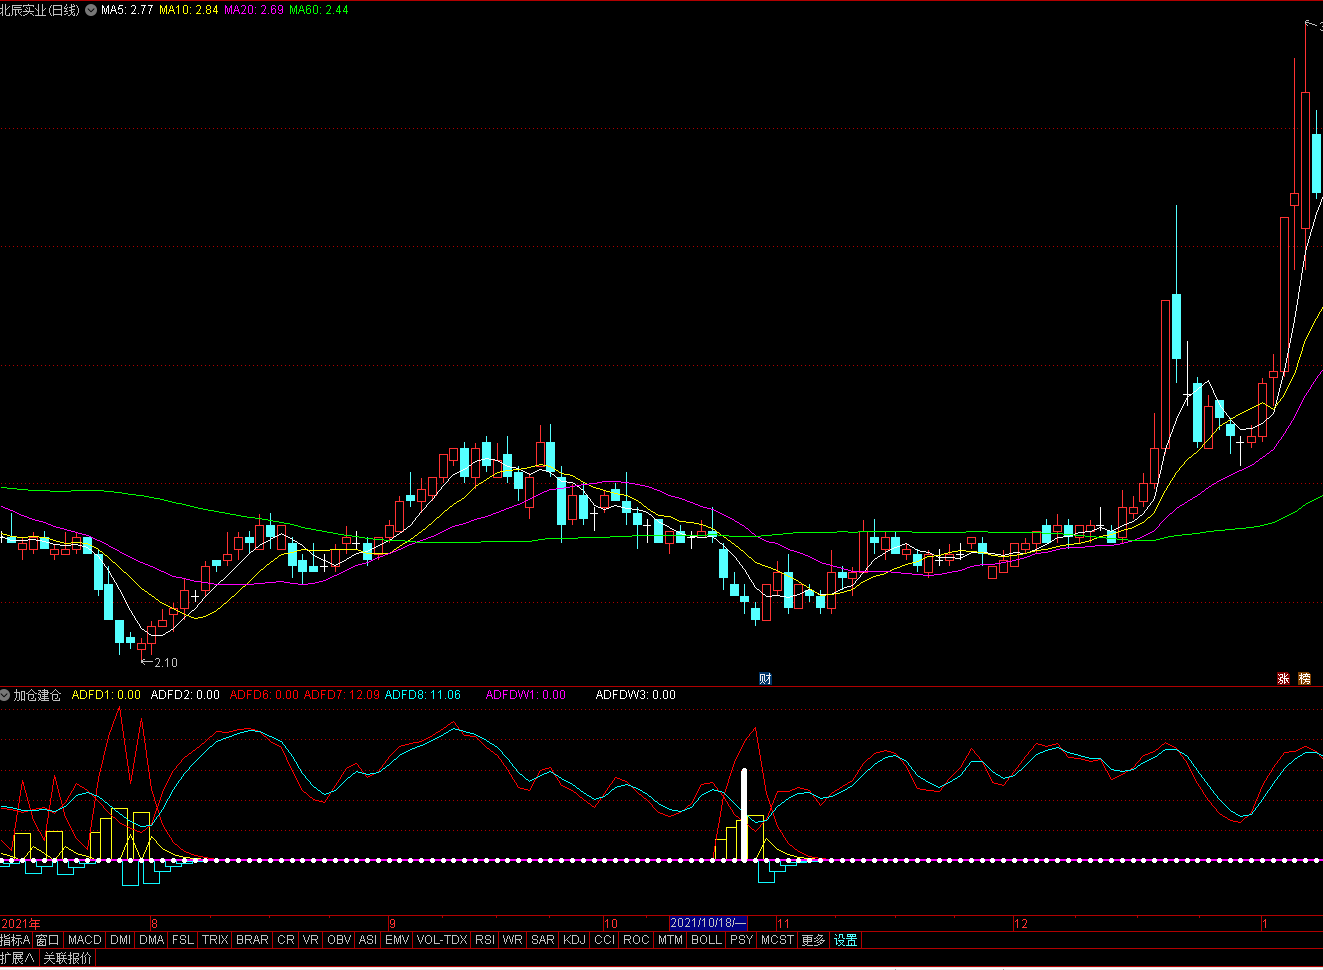Click the 2021年 year label on time axis
This screenshot has width=1323, height=970.
coord(21,923)
